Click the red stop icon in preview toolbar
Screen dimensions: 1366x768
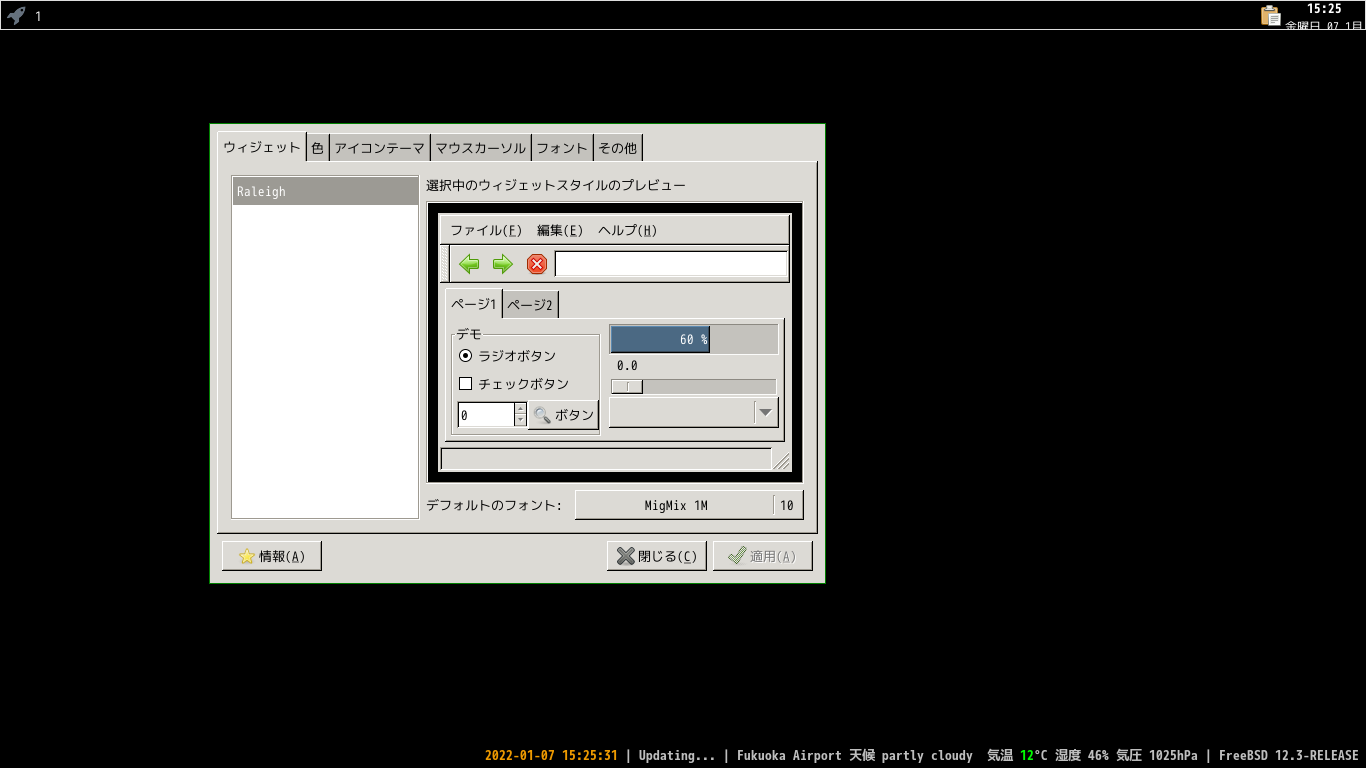pos(537,264)
